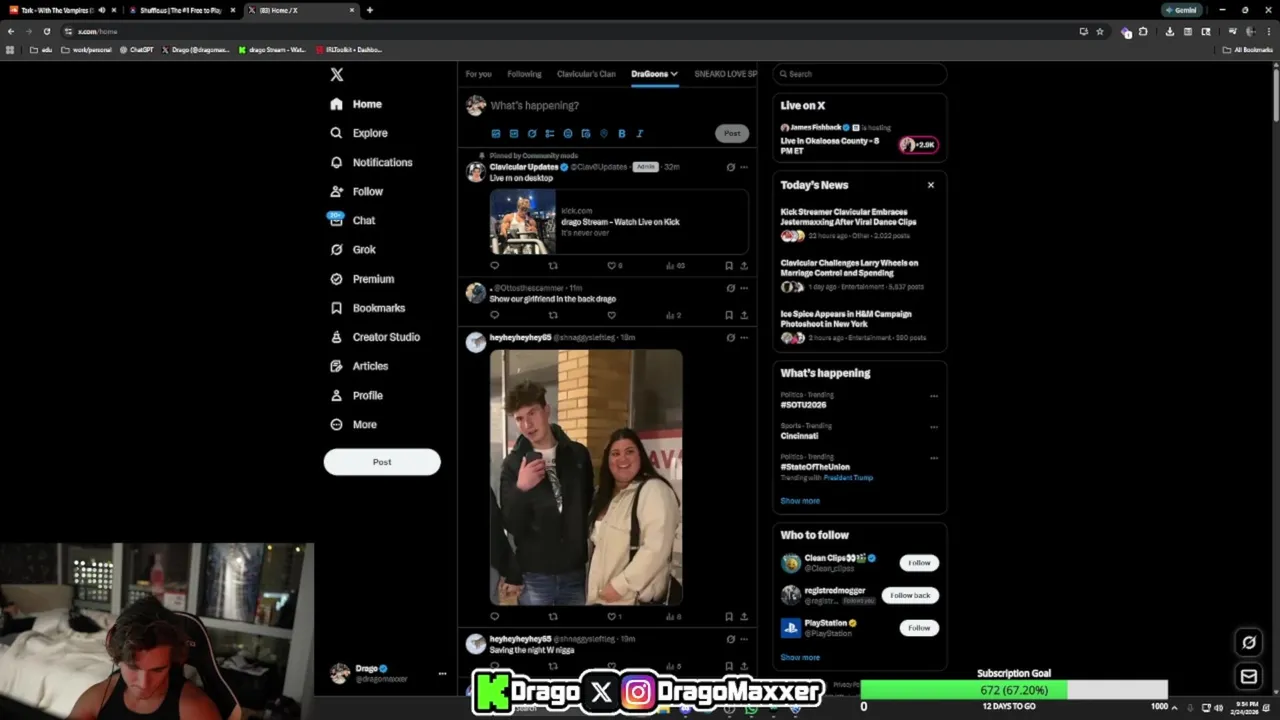Click Show more under Who to follow

pyautogui.click(x=800, y=658)
